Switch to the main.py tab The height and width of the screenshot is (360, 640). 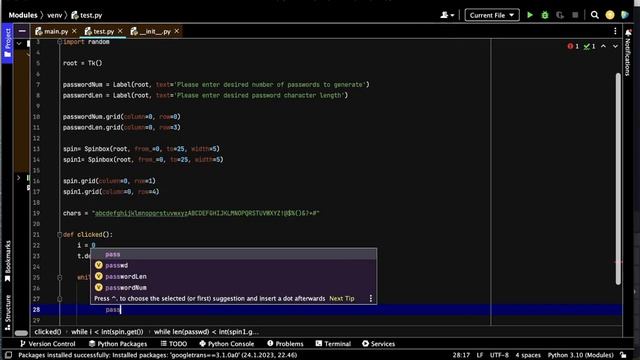point(52,31)
